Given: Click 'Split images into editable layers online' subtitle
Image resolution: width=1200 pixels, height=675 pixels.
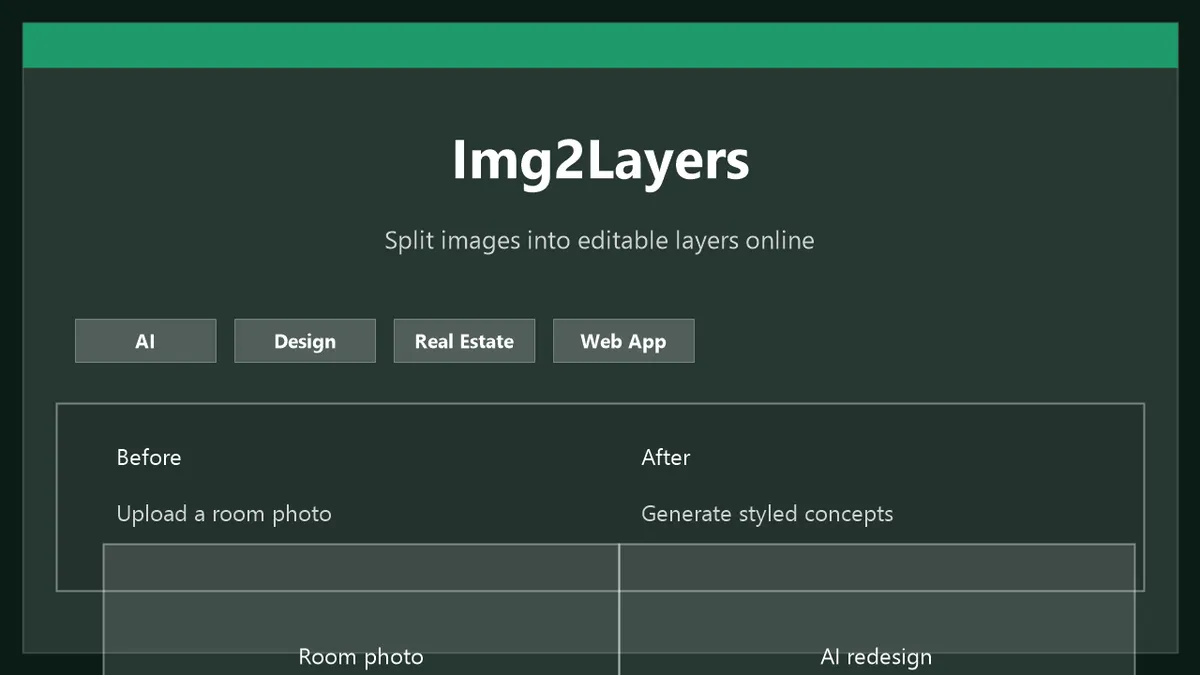Looking at the screenshot, I should click(x=600, y=241).
